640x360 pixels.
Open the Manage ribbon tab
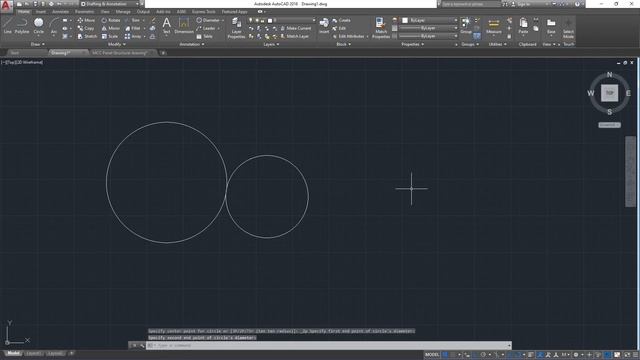click(123, 12)
